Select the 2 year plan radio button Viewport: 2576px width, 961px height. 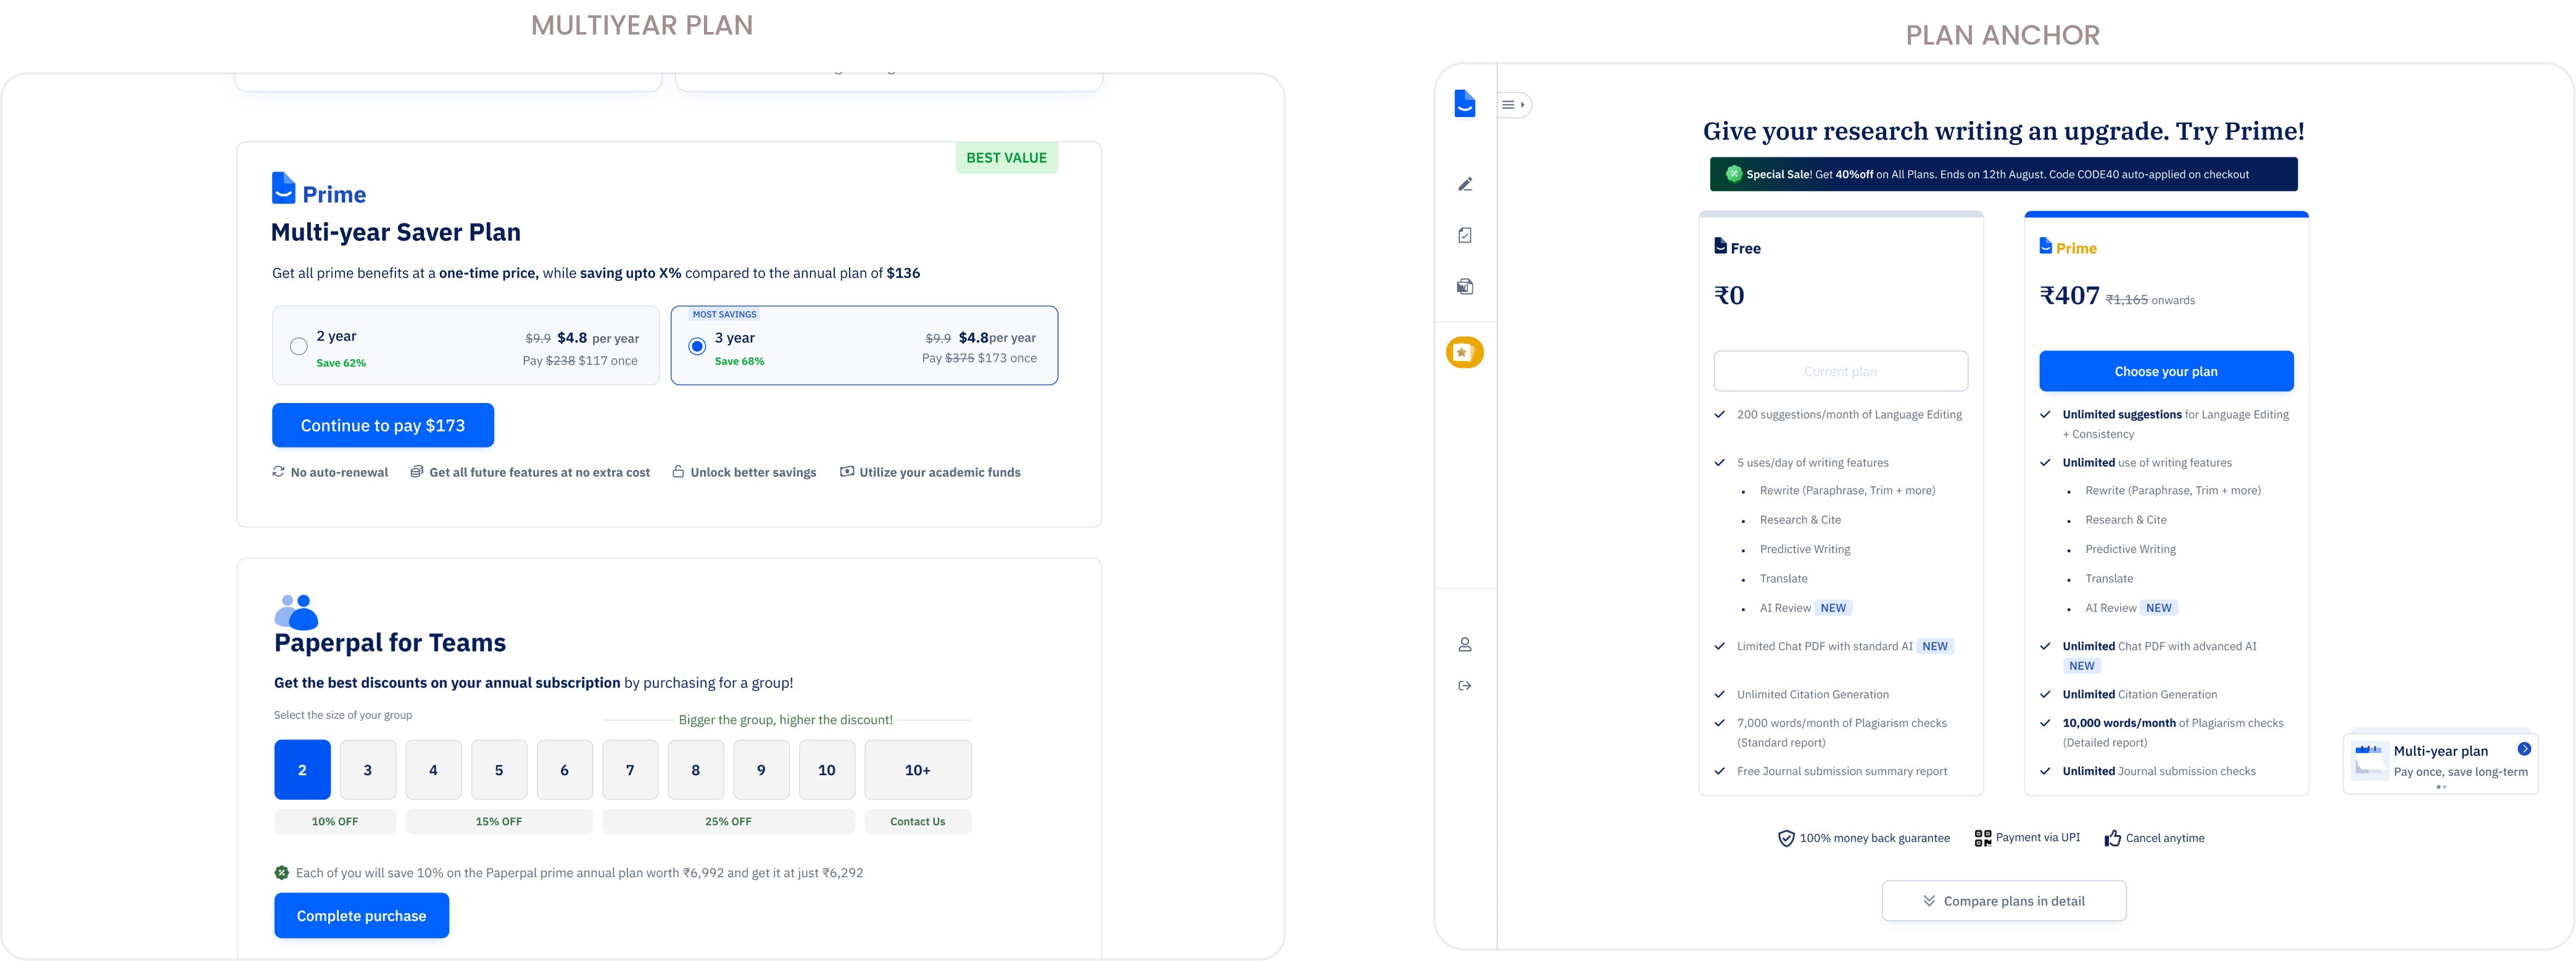click(298, 347)
